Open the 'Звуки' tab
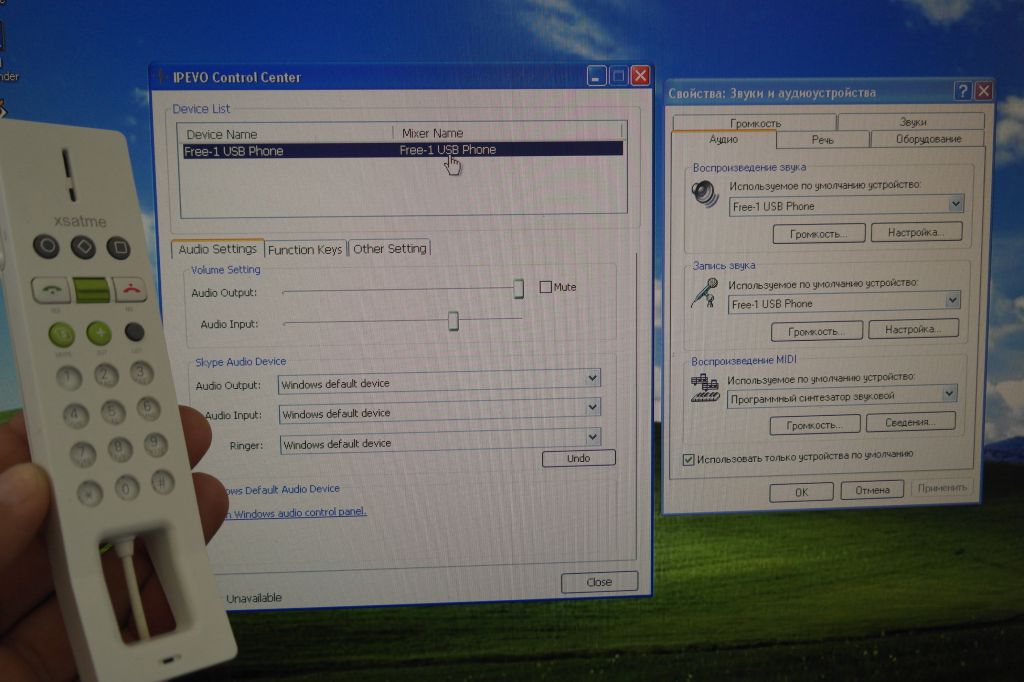This screenshot has width=1024, height=682. pyautogui.click(x=912, y=122)
